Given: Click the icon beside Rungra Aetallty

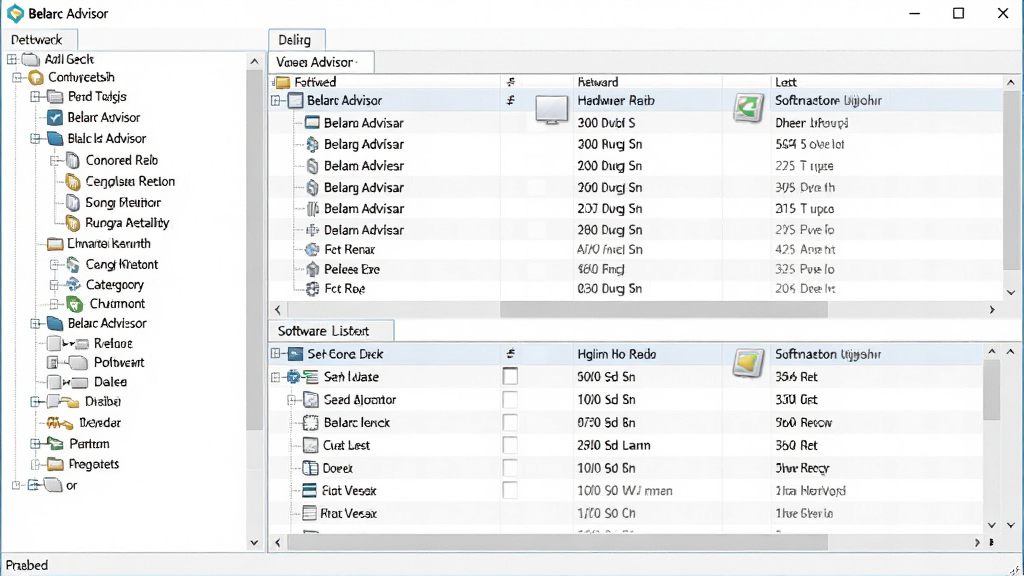Looking at the screenshot, I should pos(73,223).
